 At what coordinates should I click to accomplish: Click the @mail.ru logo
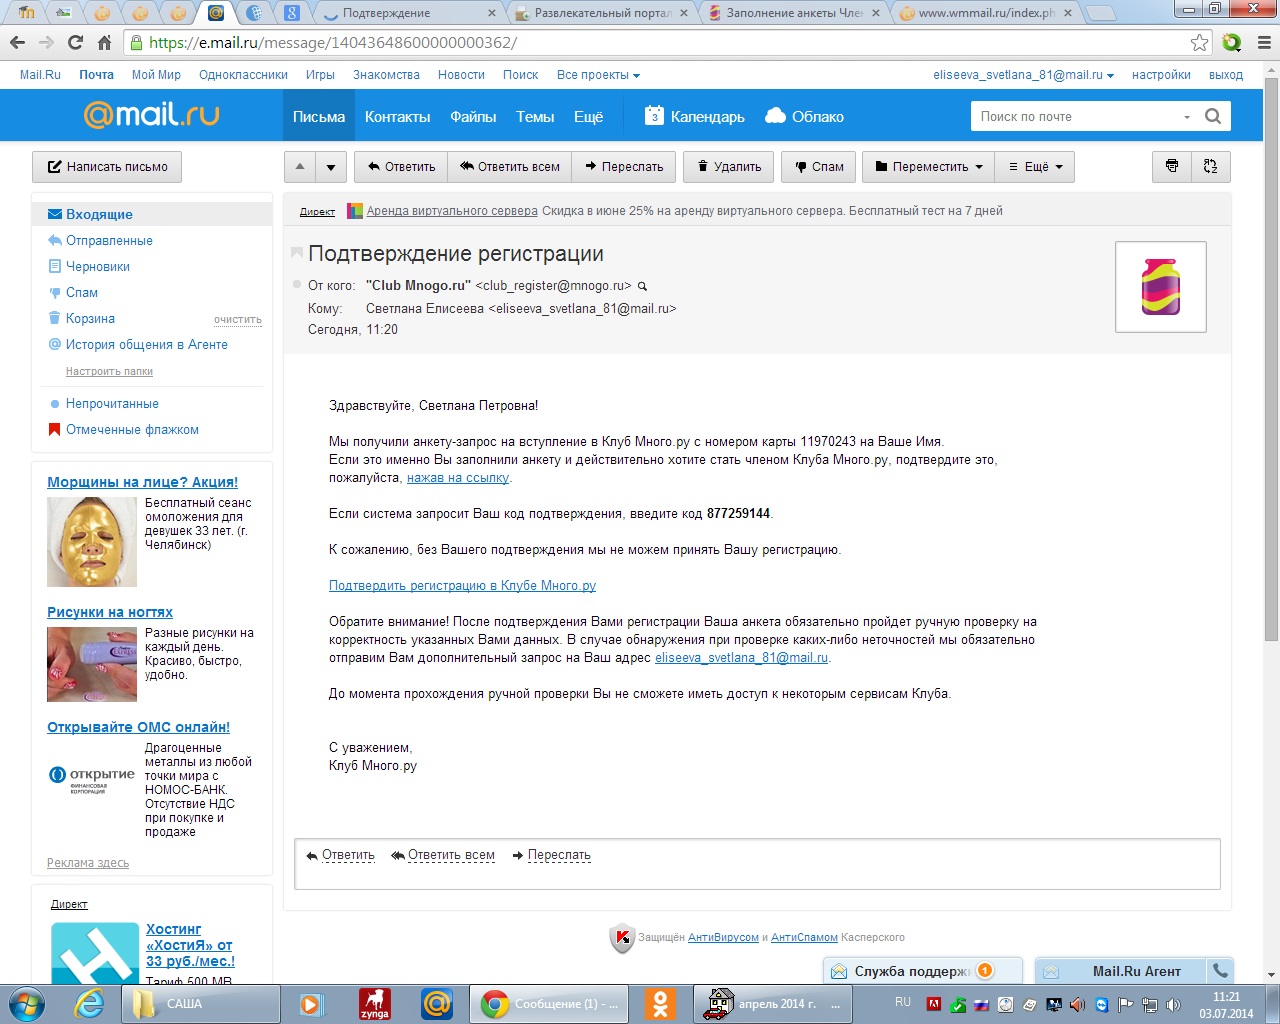[x=152, y=115]
